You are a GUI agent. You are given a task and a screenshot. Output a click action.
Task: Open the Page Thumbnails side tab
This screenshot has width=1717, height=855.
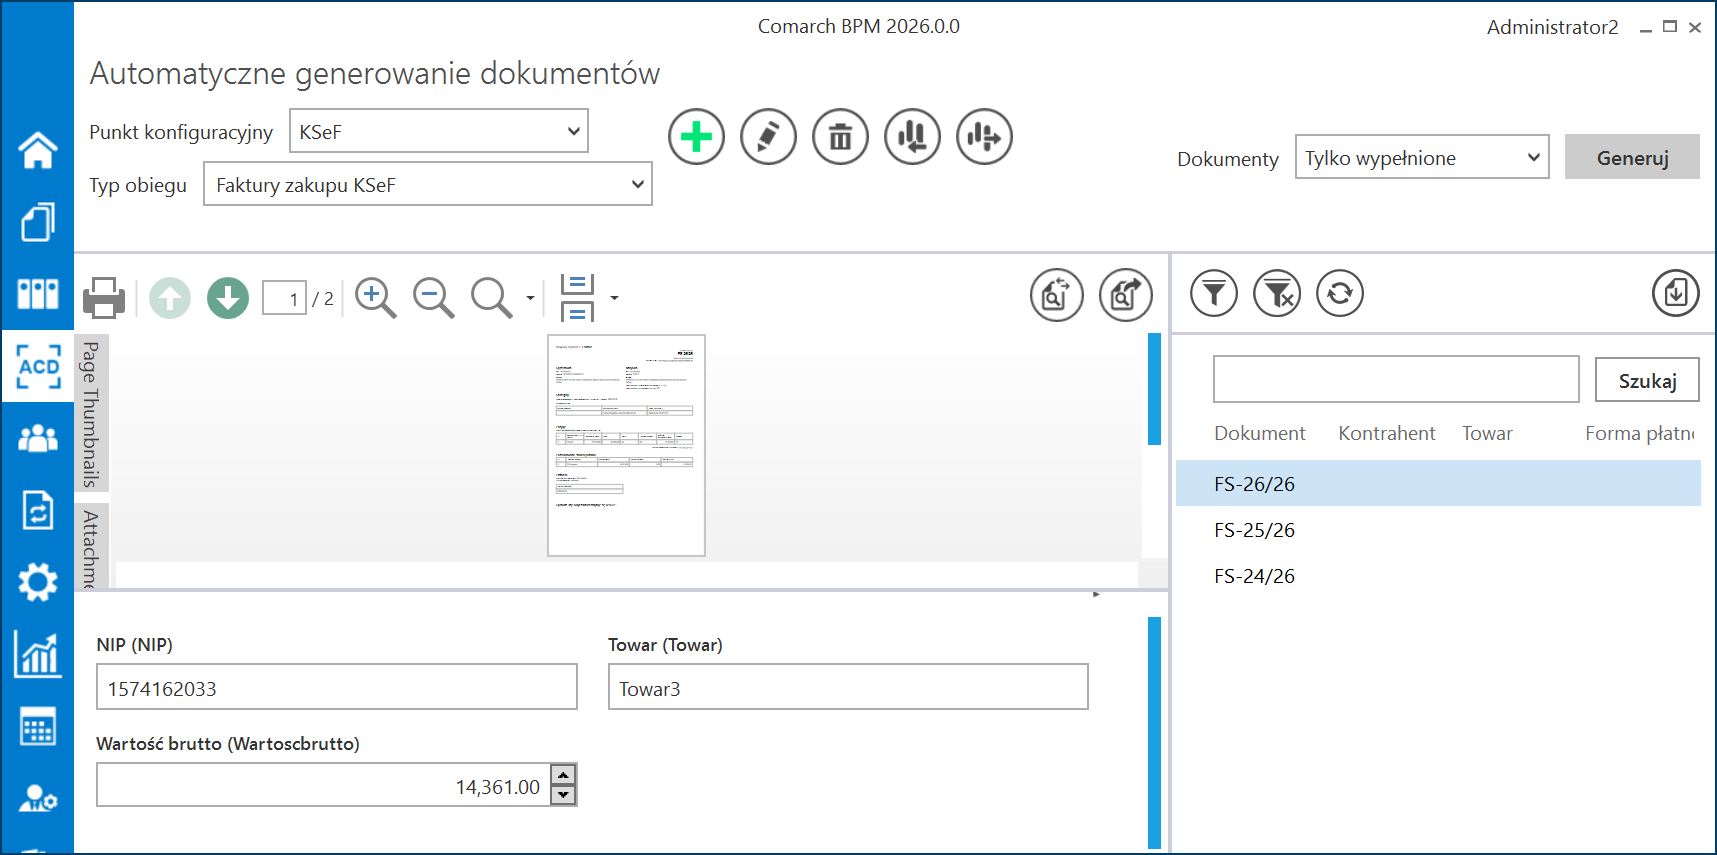pos(91,413)
